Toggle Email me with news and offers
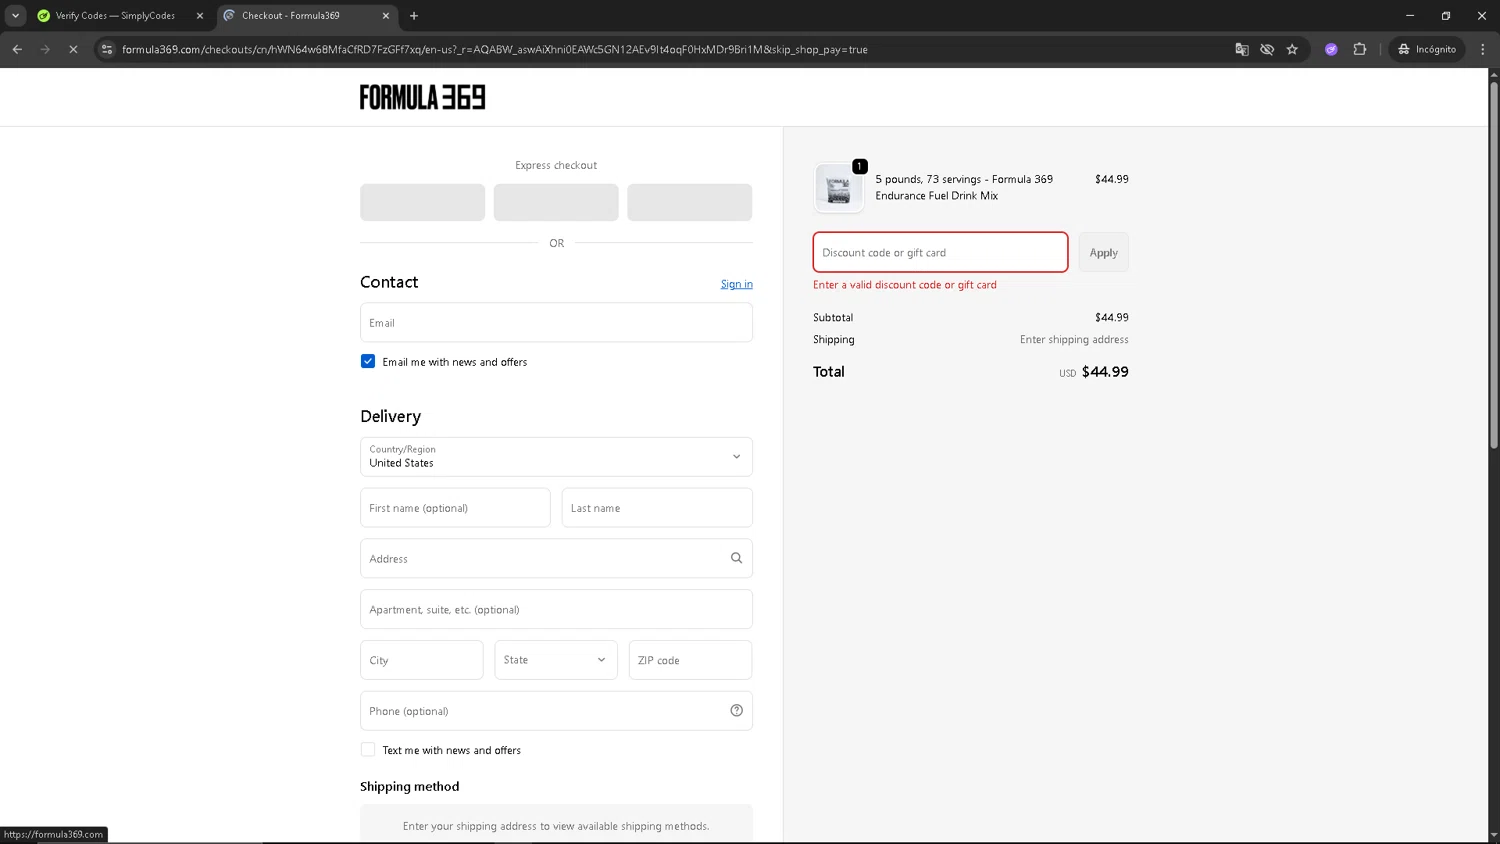 click(x=368, y=361)
